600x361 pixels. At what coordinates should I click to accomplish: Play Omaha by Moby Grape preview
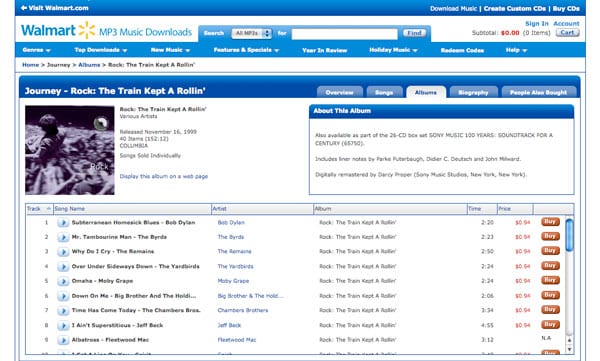(63, 281)
